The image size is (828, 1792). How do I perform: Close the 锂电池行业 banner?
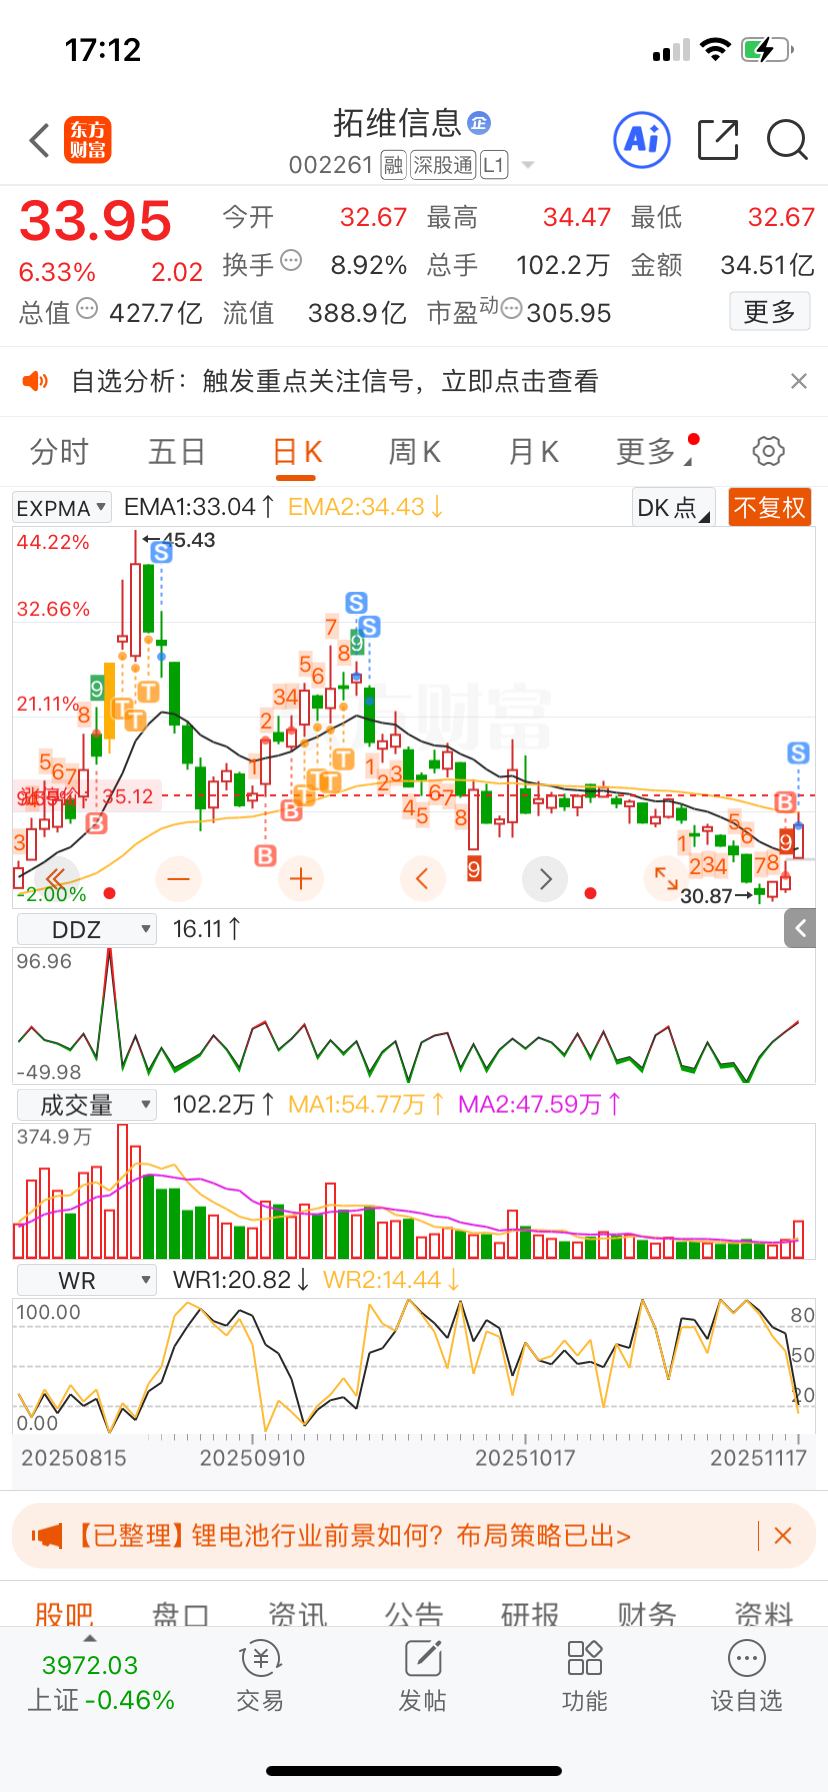tap(783, 1536)
